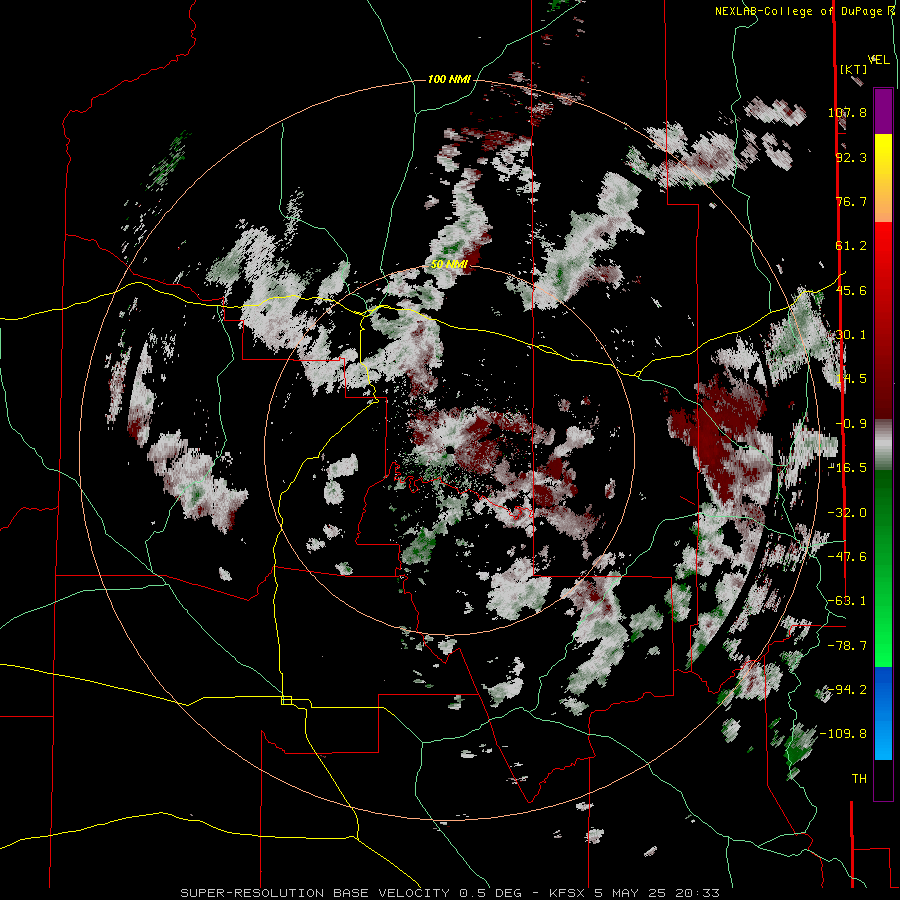Screen dimensions: 900x900
Task: Click the small yellow square highway marker
Action: click(286, 700)
